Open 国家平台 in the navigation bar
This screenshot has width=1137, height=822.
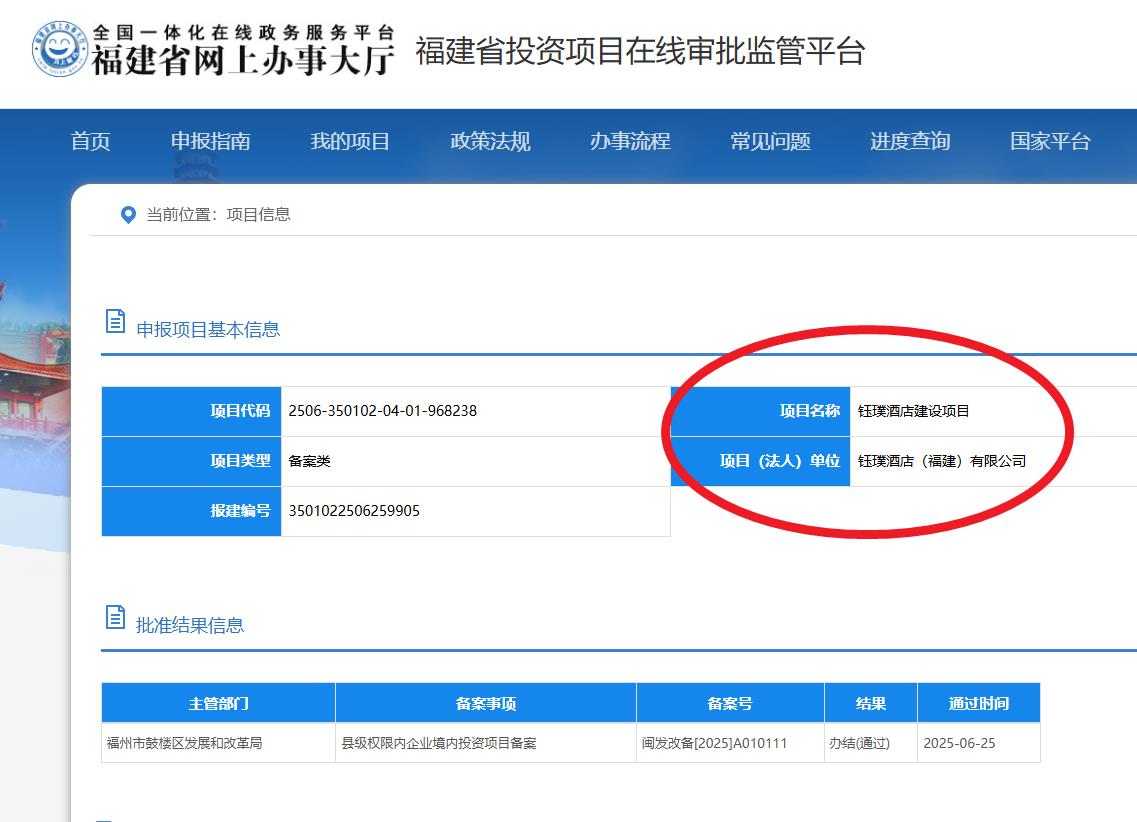pyautogui.click(x=1050, y=141)
